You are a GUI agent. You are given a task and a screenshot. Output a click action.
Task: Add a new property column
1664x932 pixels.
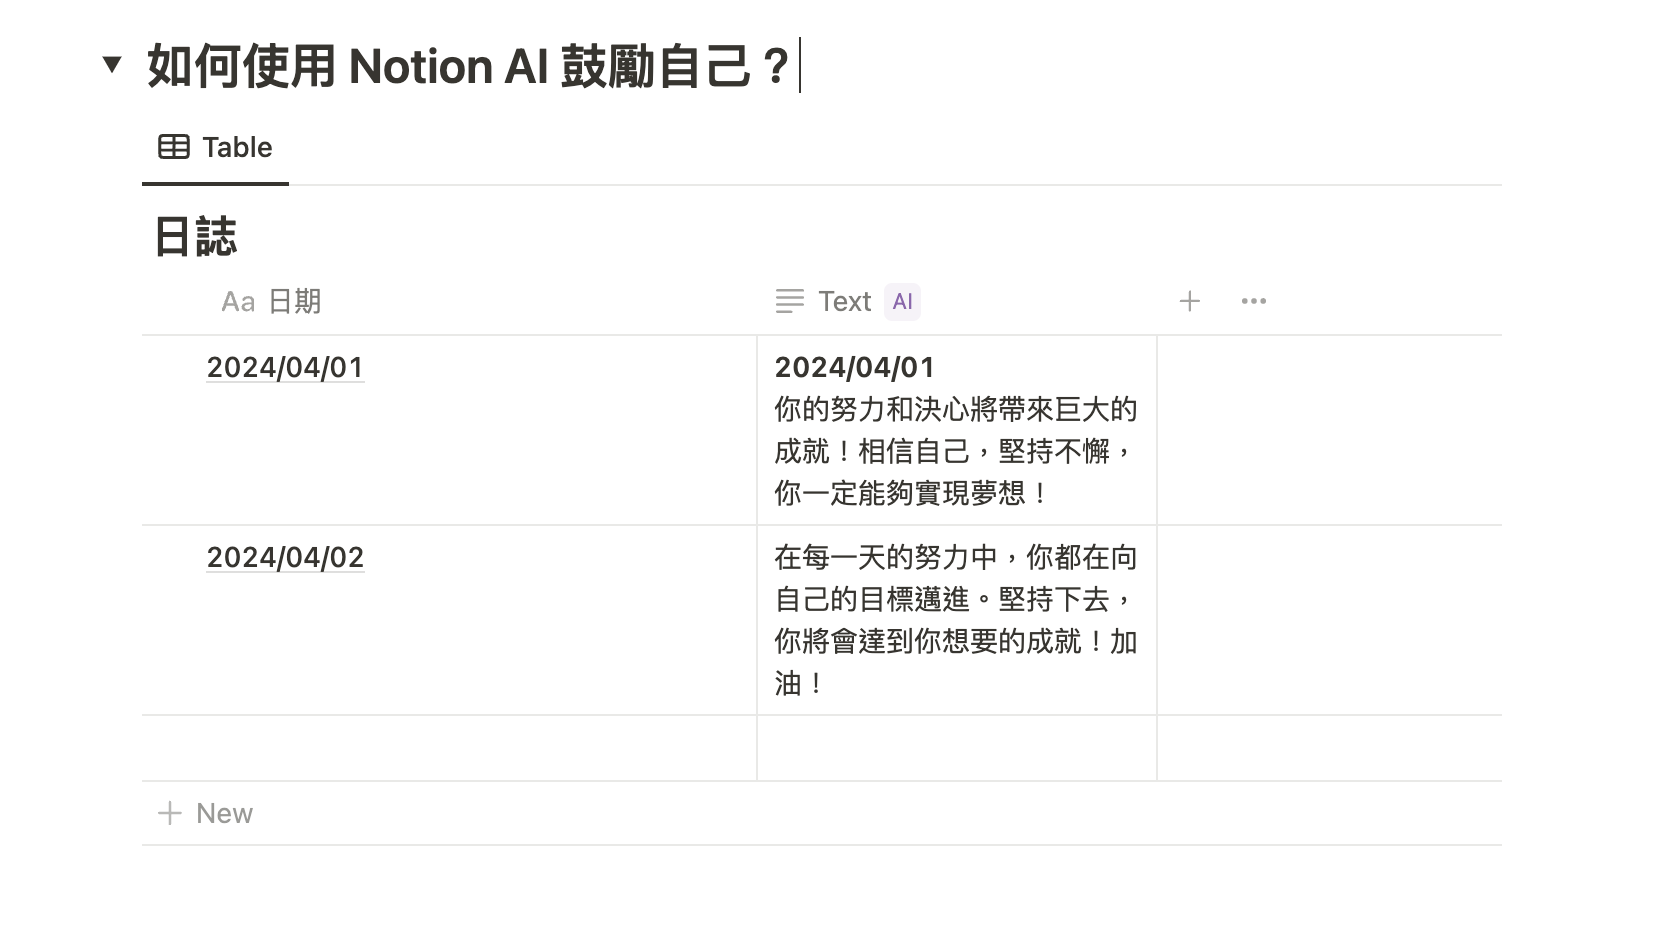pos(1189,301)
